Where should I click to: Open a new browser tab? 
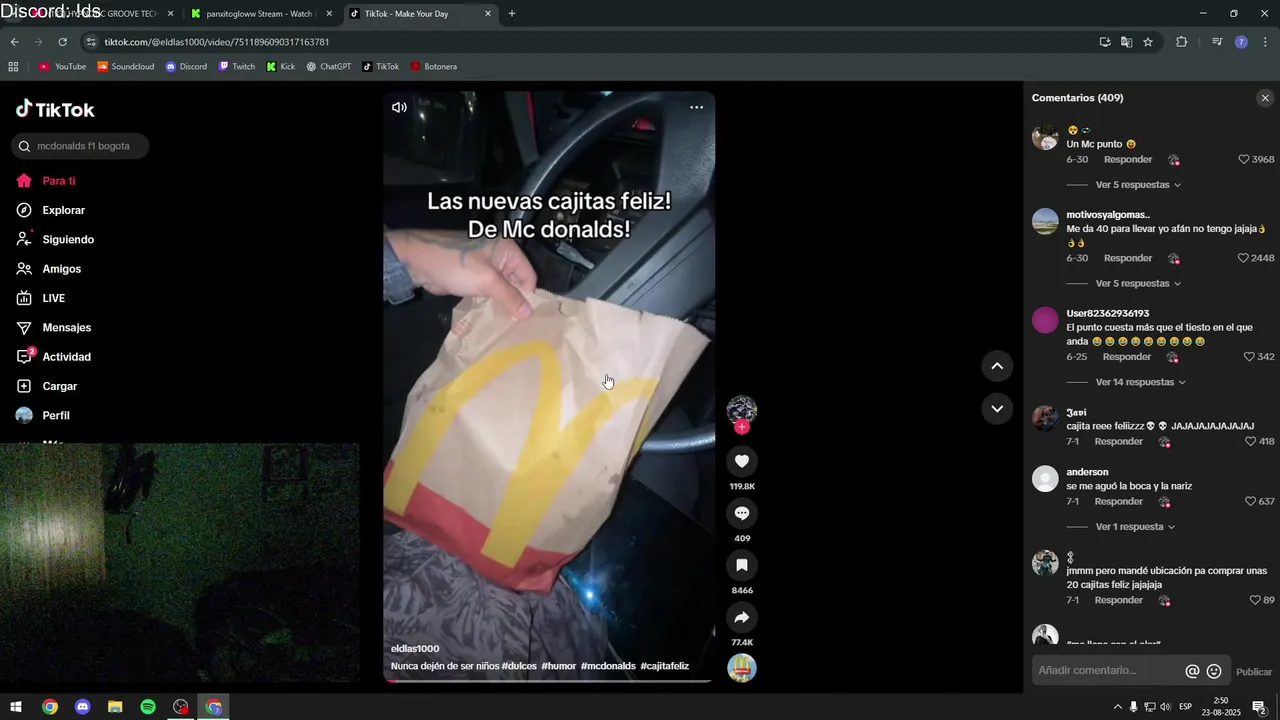tap(512, 14)
